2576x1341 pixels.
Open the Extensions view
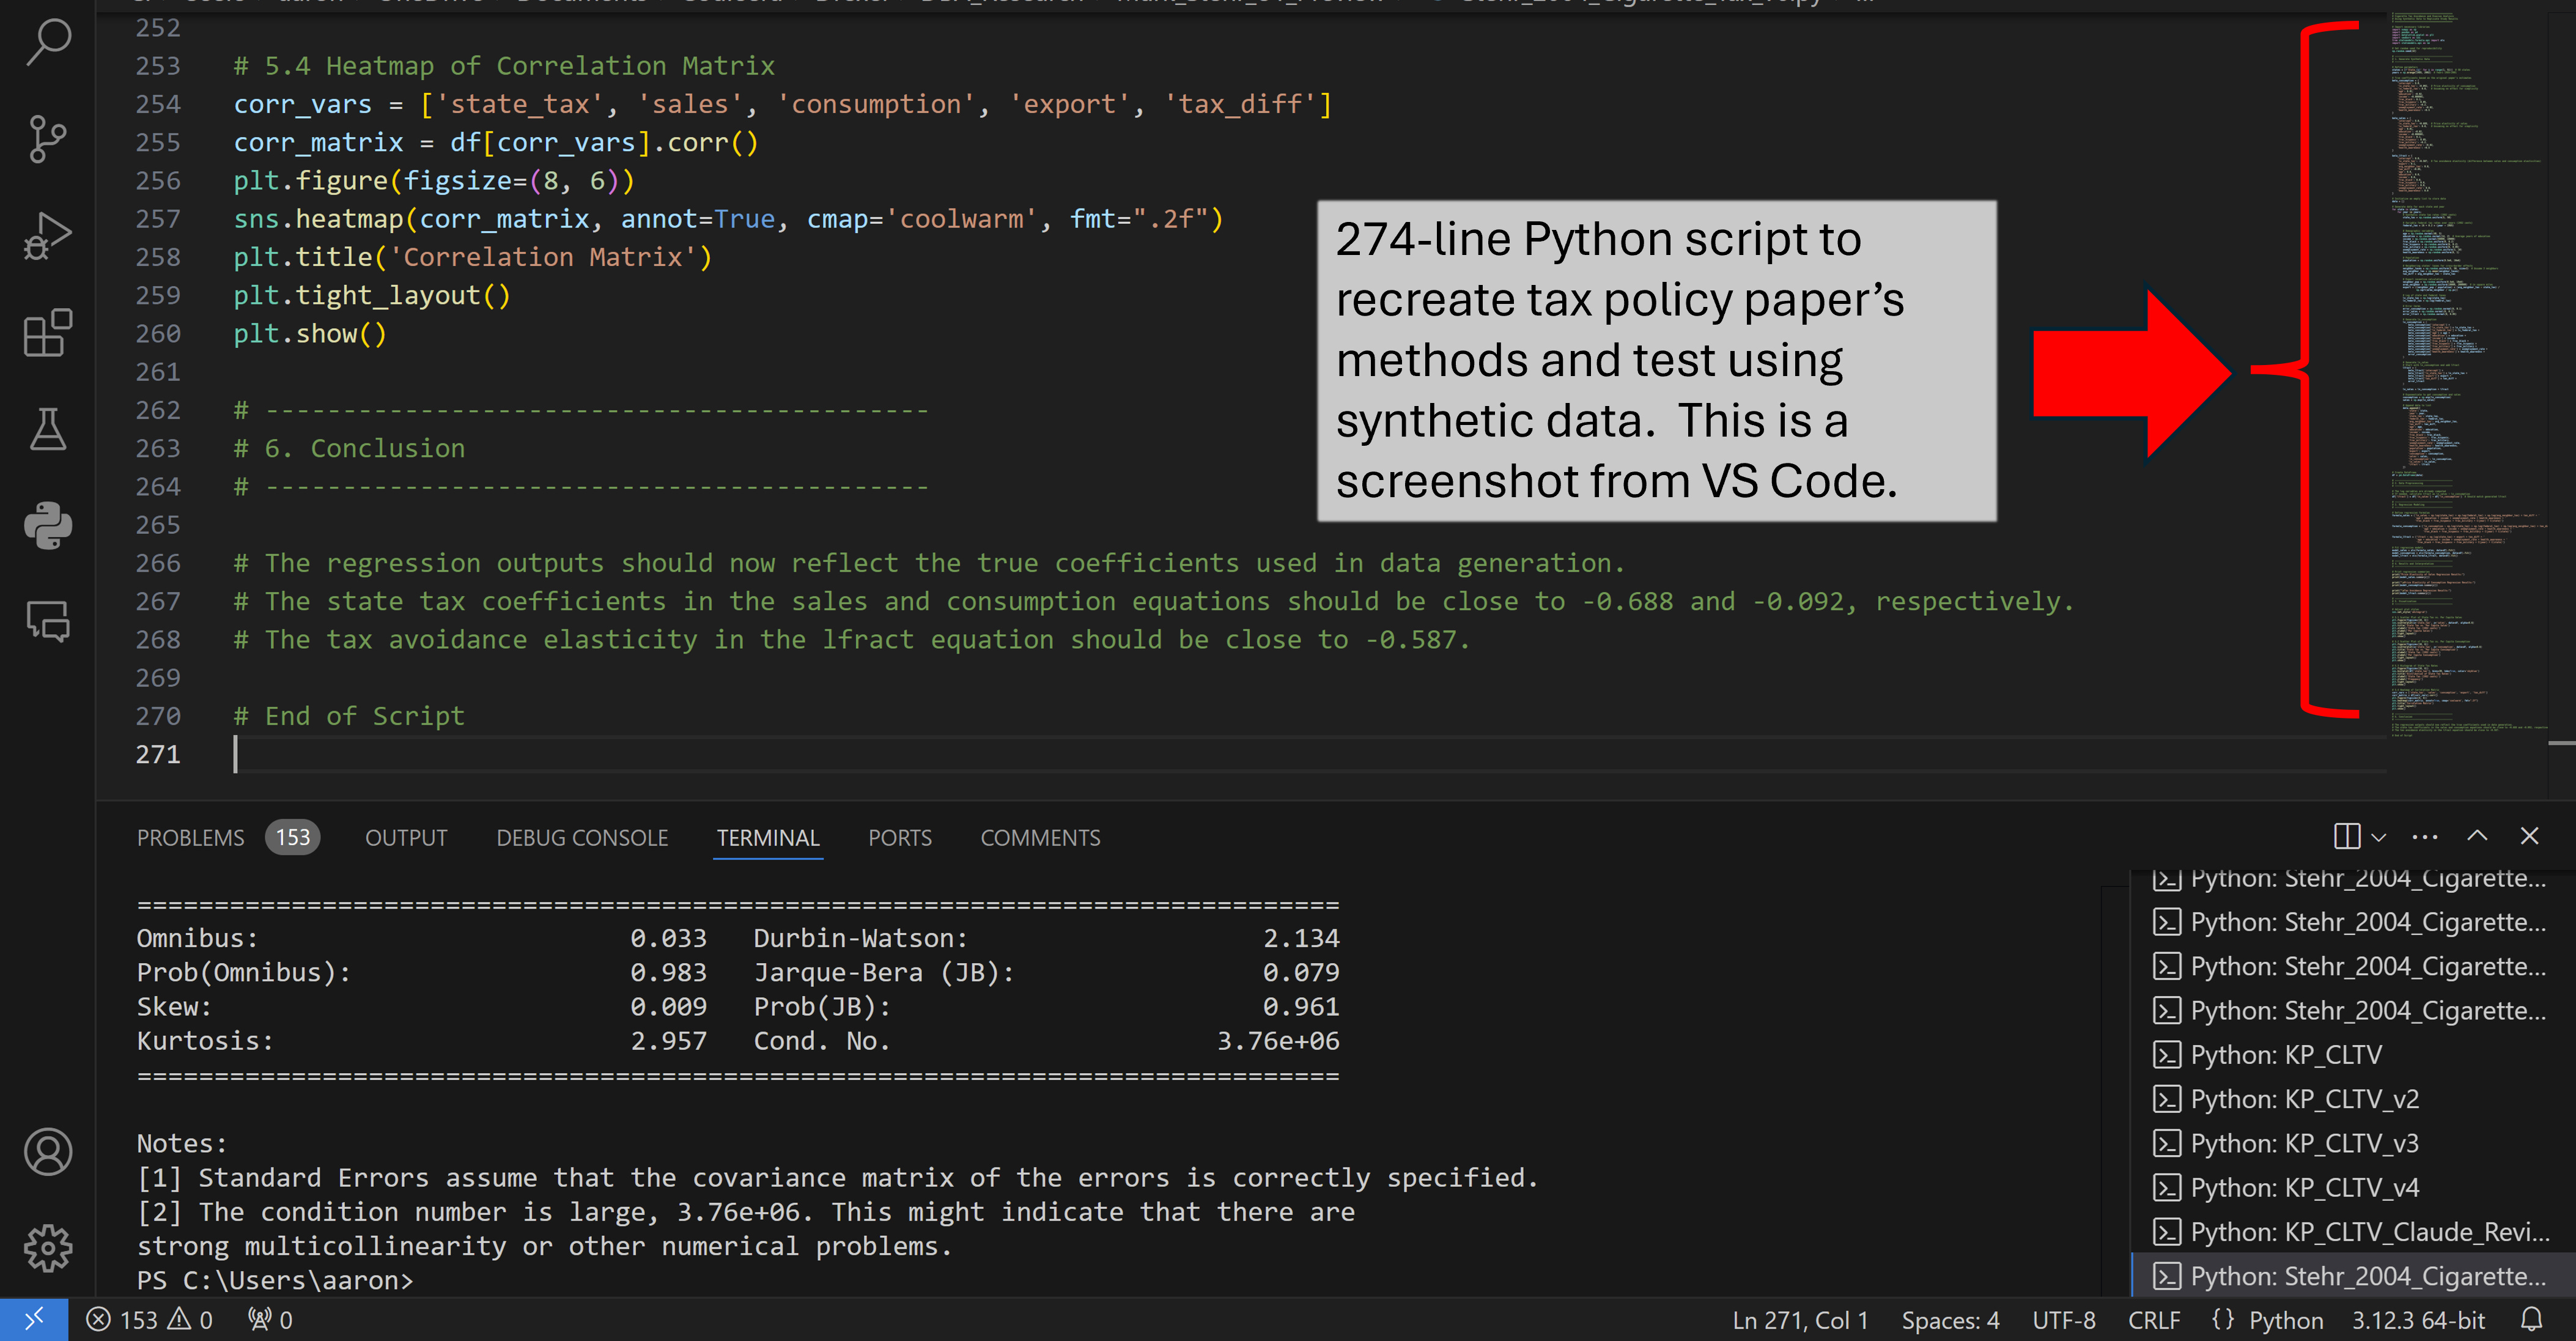47,333
